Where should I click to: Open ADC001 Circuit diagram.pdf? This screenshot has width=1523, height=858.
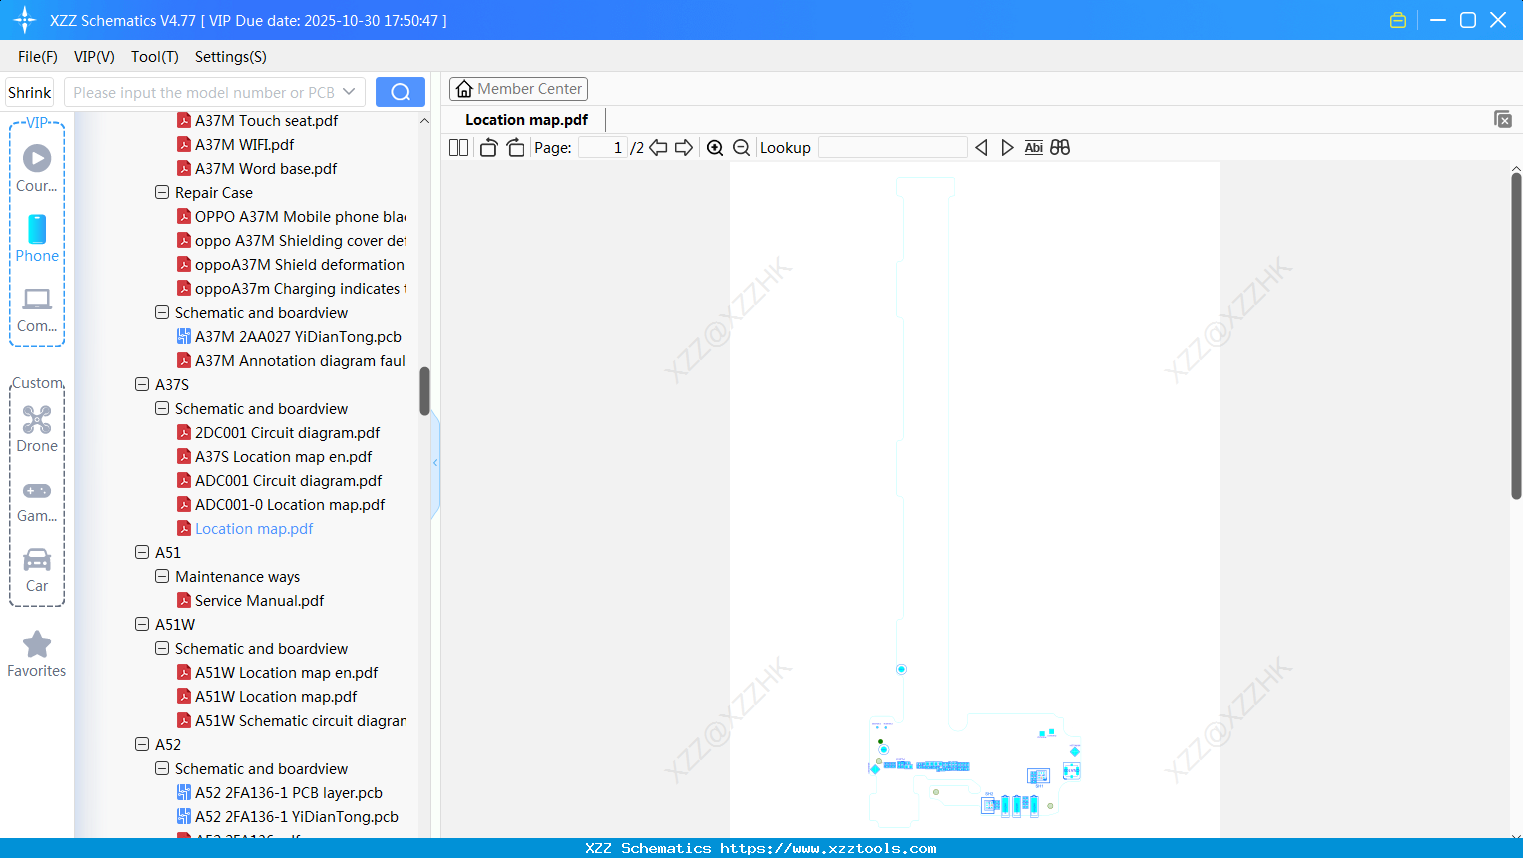click(x=289, y=480)
